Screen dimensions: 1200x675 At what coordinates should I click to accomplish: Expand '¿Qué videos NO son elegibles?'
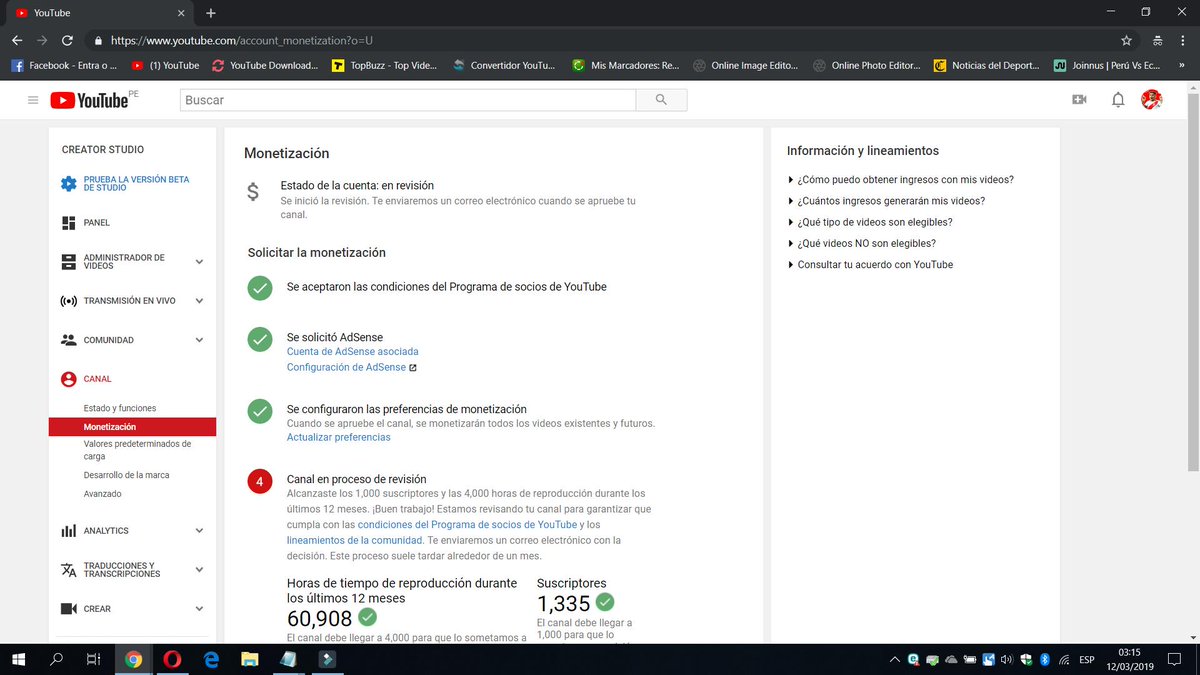point(862,243)
